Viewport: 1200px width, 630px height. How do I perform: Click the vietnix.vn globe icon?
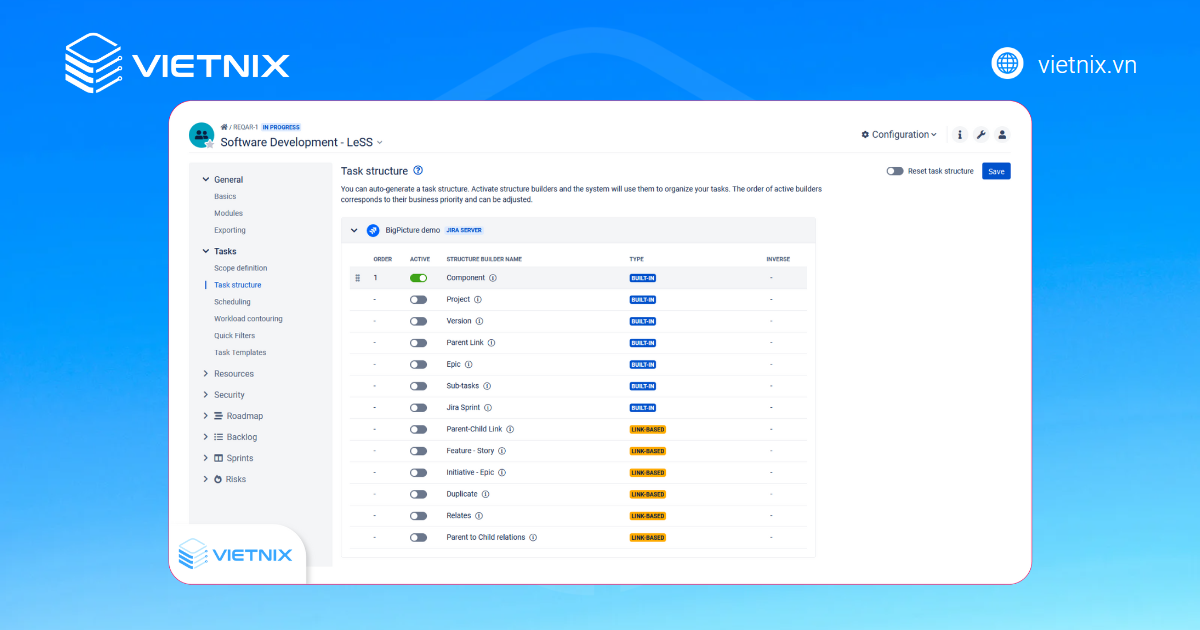(1007, 63)
